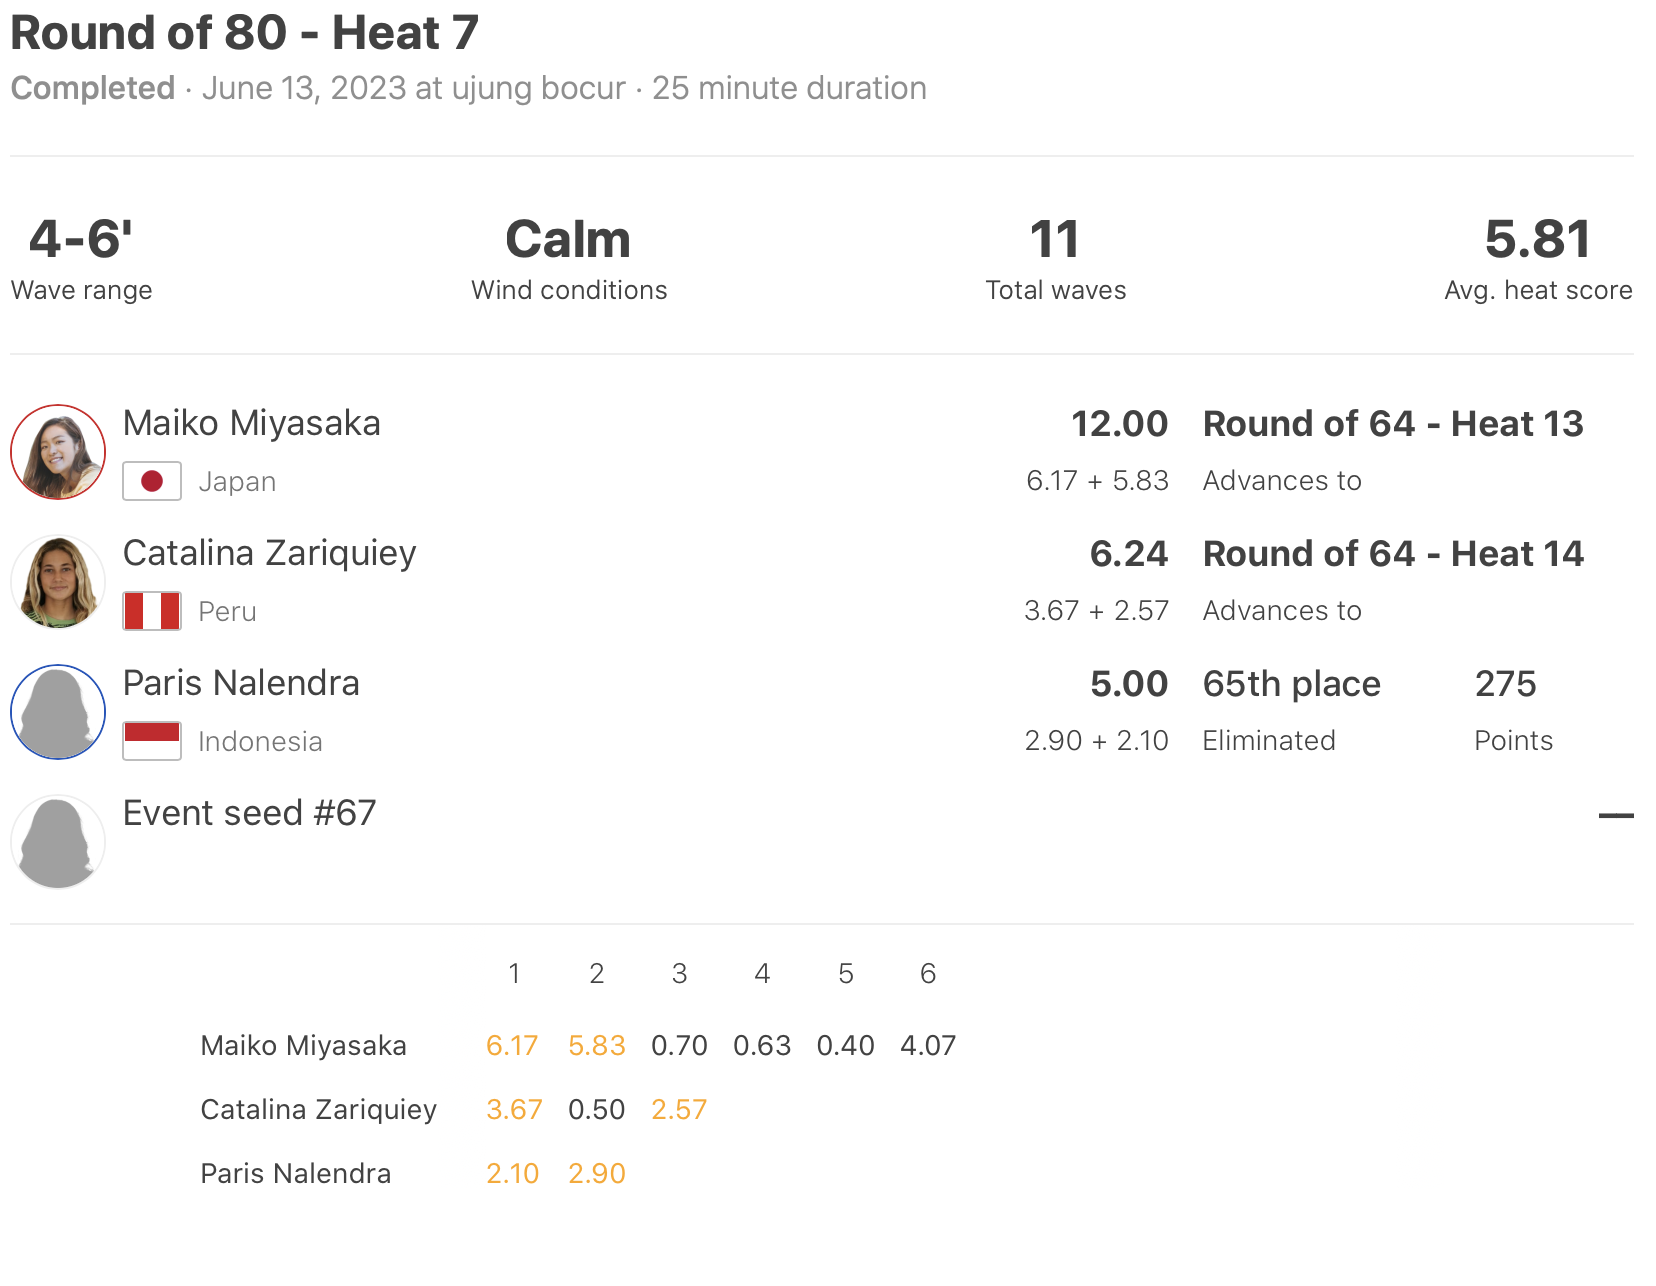
Task: Open Round of 64 - Heat 14 link
Action: click(1393, 554)
